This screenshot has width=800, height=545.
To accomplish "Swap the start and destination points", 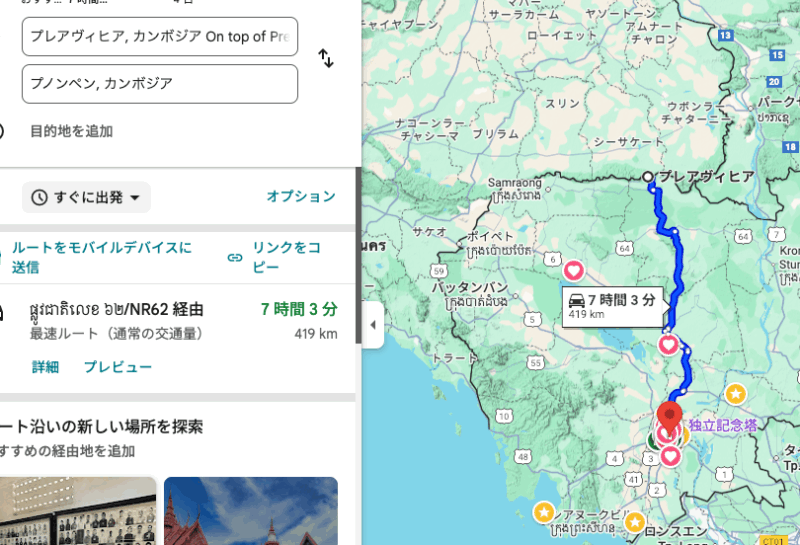I will pyautogui.click(x=326, y=58).
